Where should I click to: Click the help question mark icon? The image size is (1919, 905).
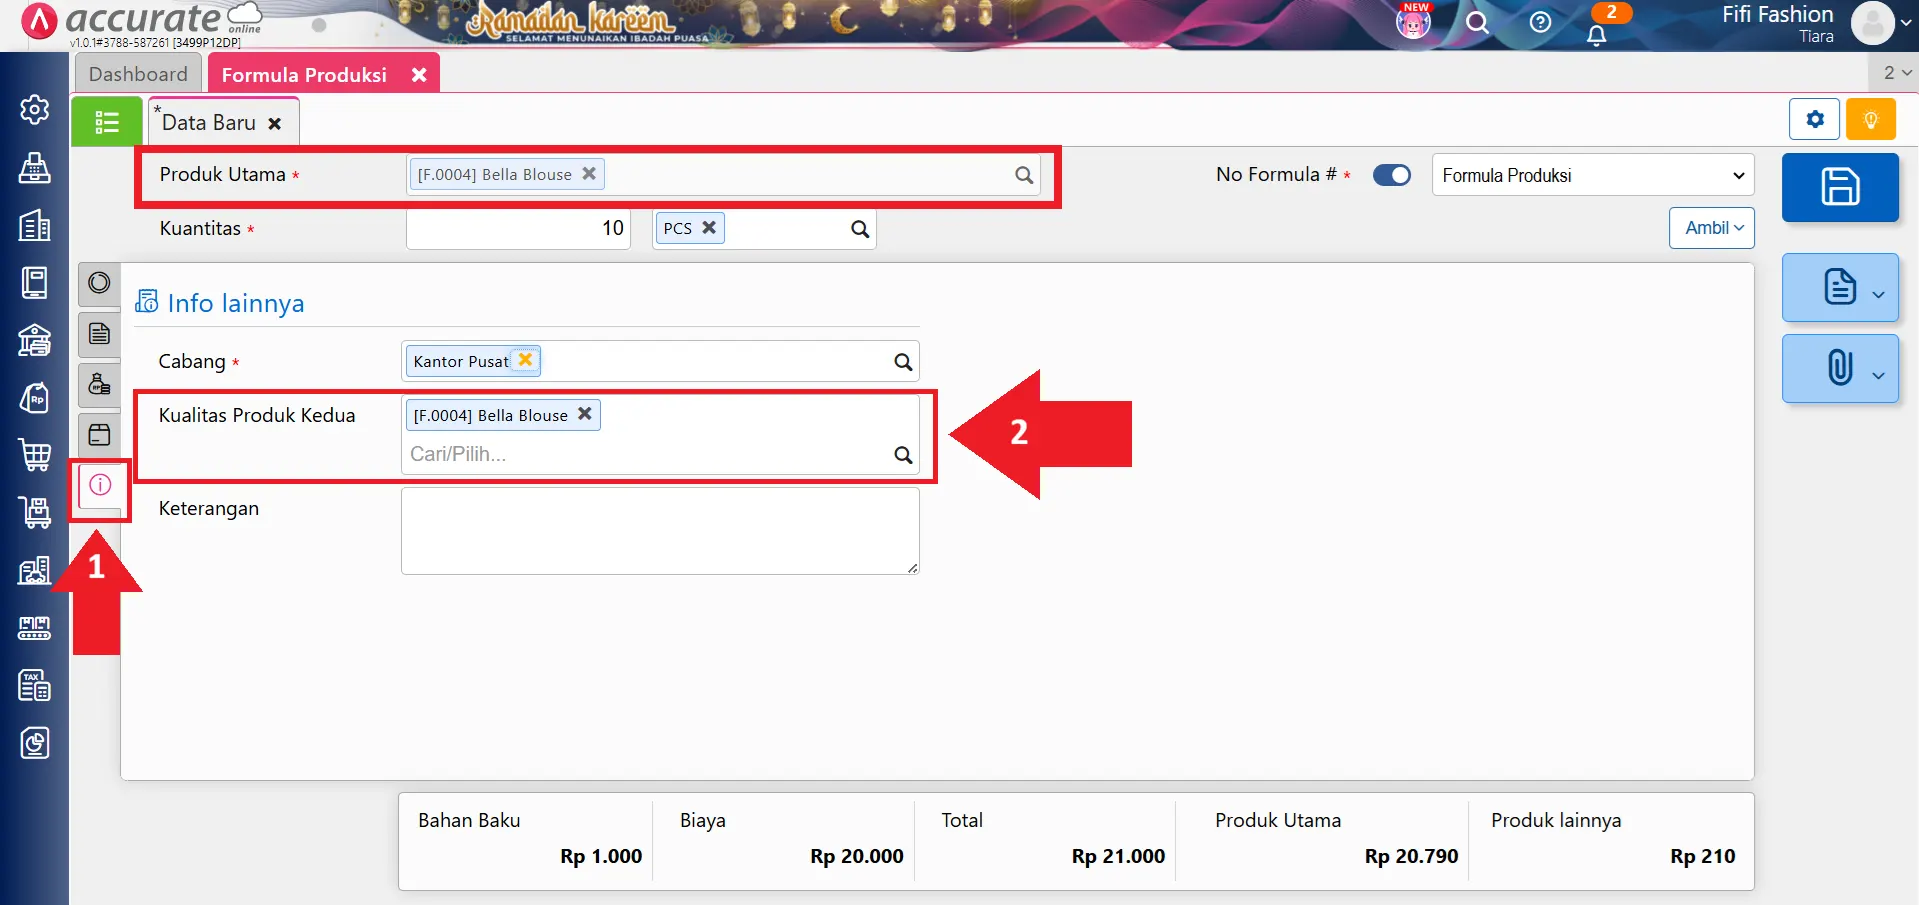[1540, 22]
